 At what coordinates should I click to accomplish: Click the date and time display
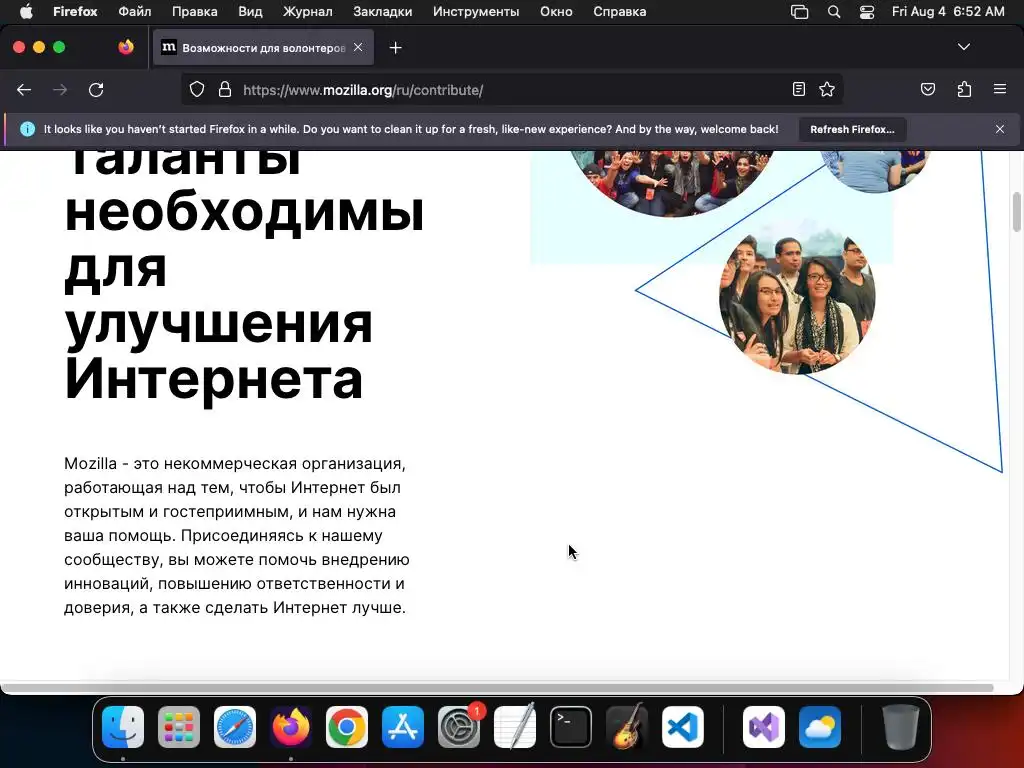pyautogui.click(x=948, y=12)
